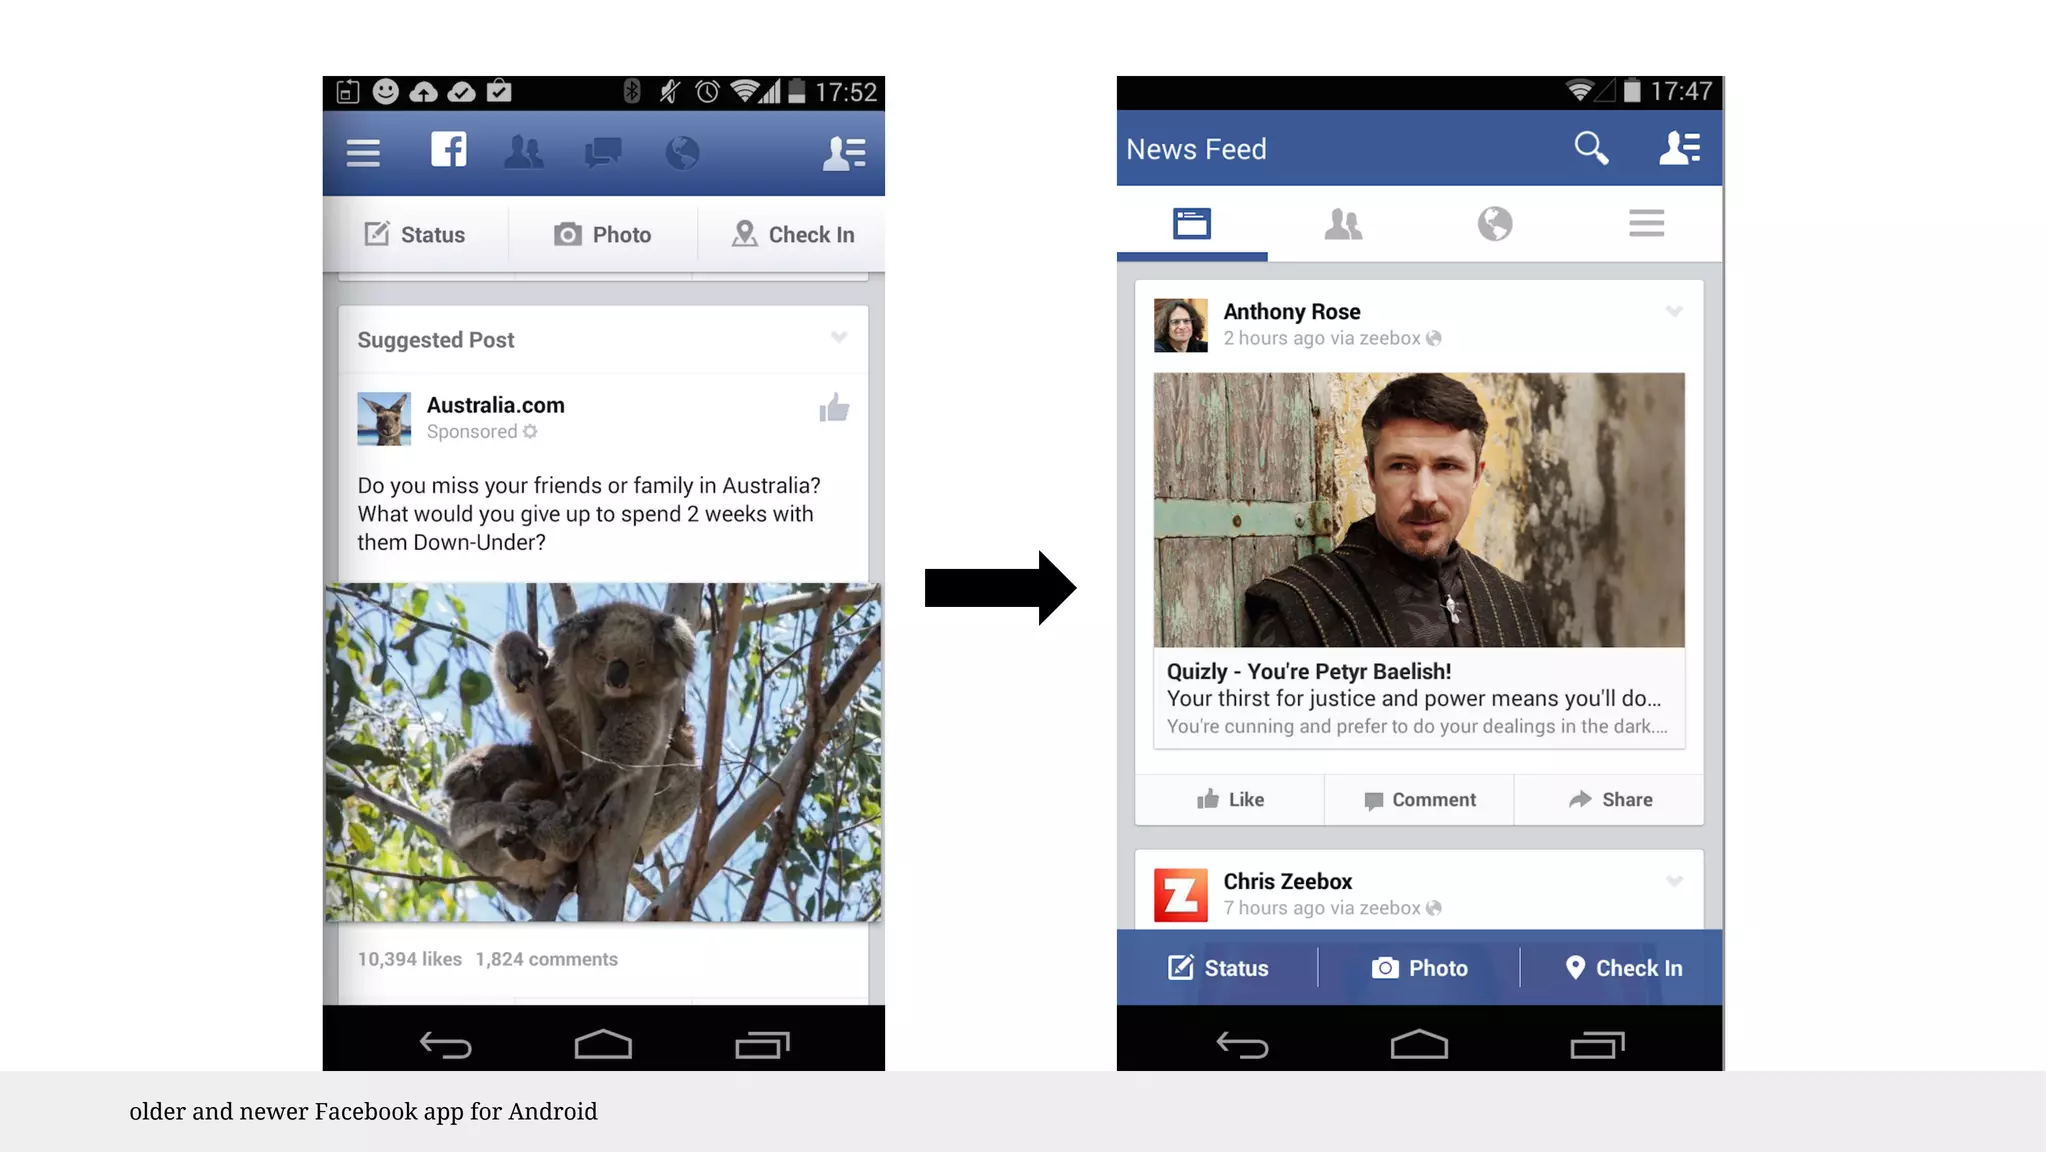Open friend requests icon in older app

pos(524,152)
